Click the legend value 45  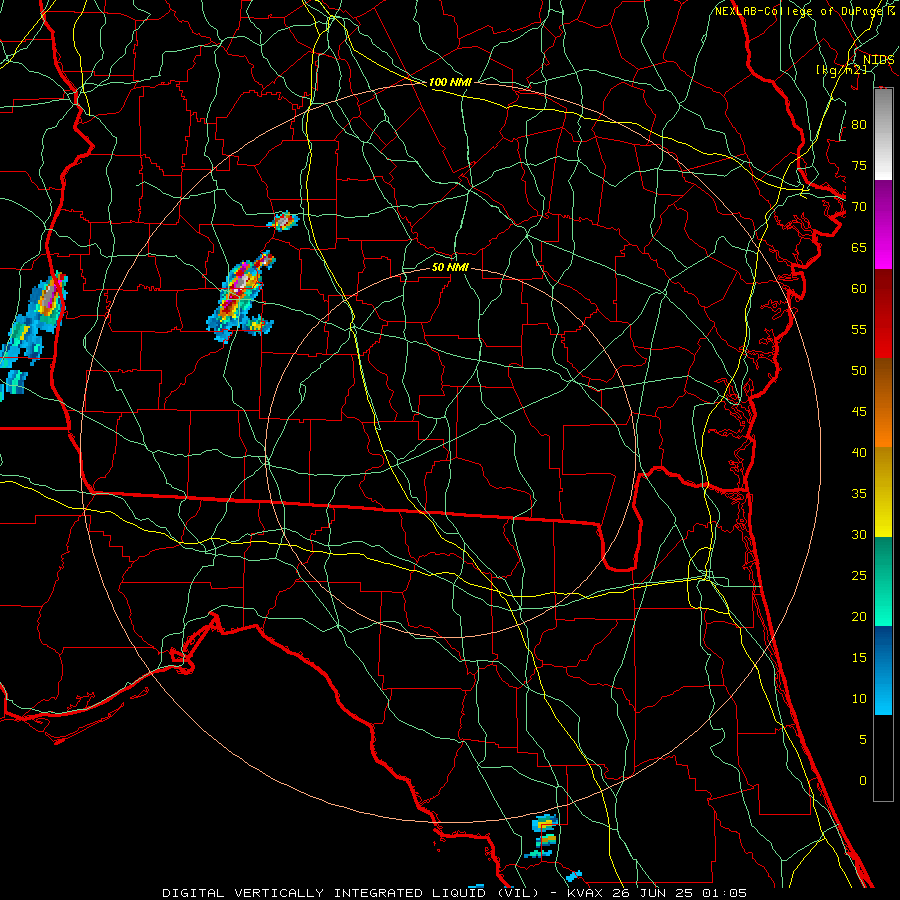coord(859,412)
